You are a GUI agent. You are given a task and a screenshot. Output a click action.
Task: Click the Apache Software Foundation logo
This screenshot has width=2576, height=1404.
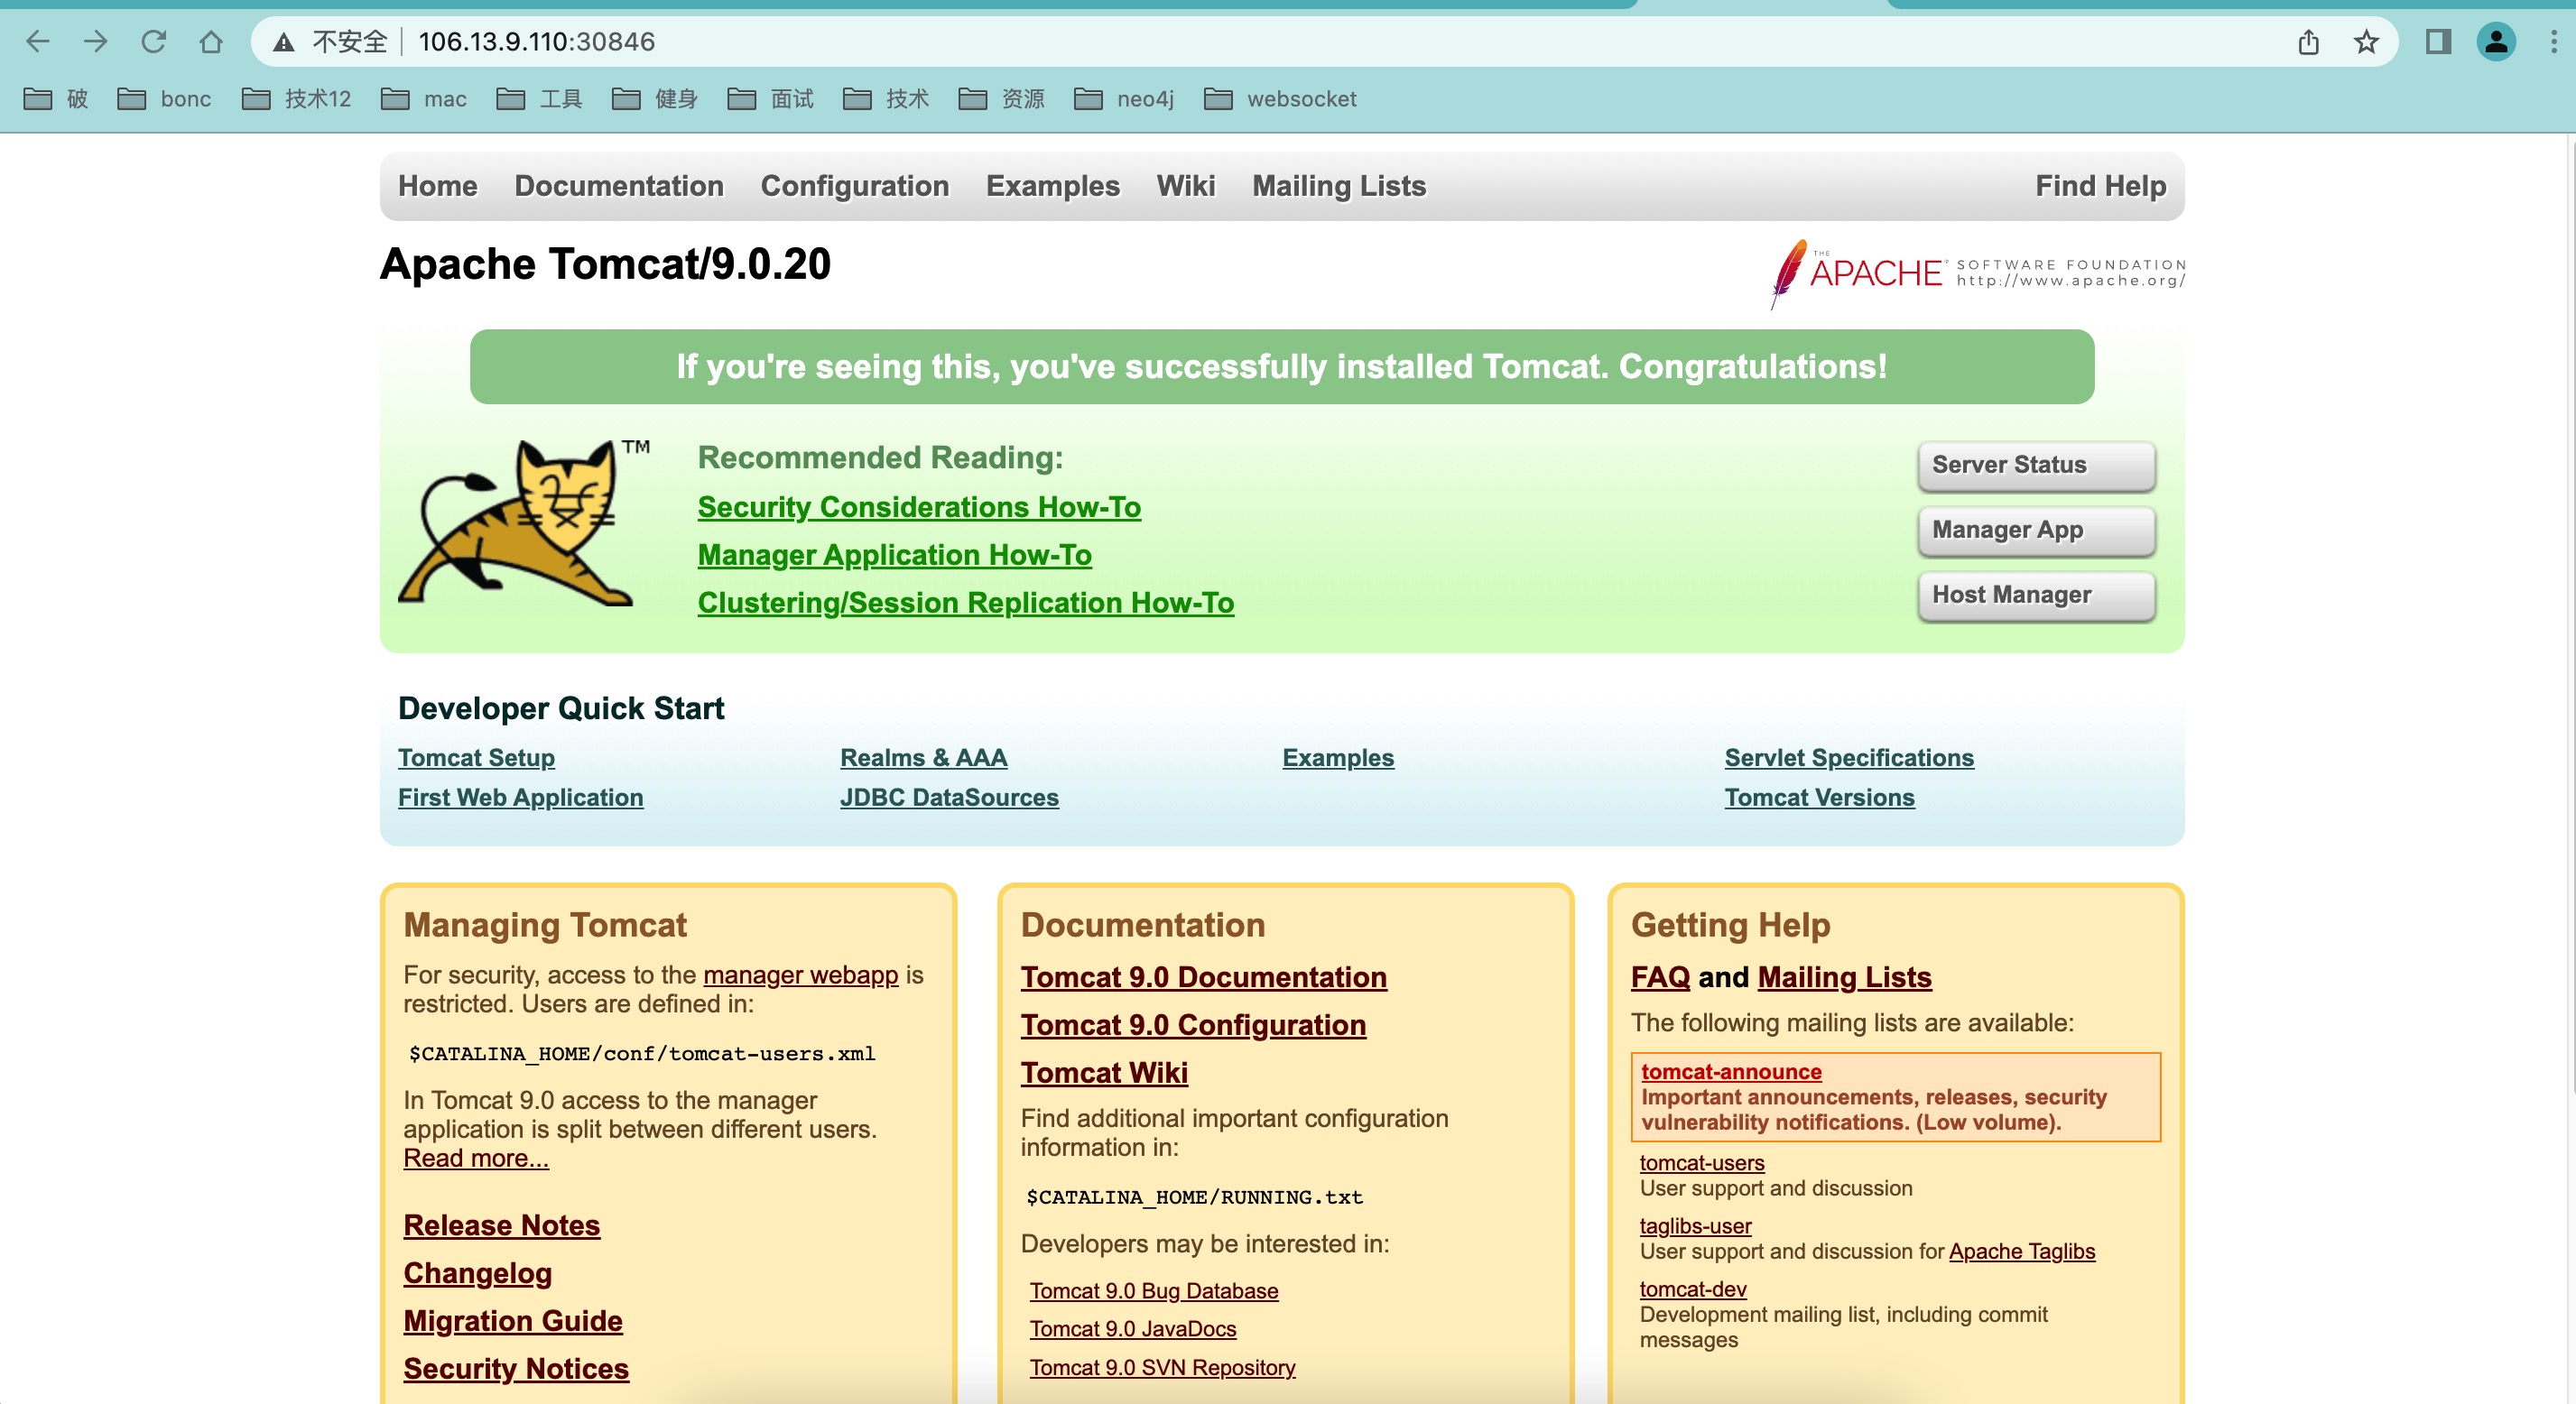[x=1976, y=272]
